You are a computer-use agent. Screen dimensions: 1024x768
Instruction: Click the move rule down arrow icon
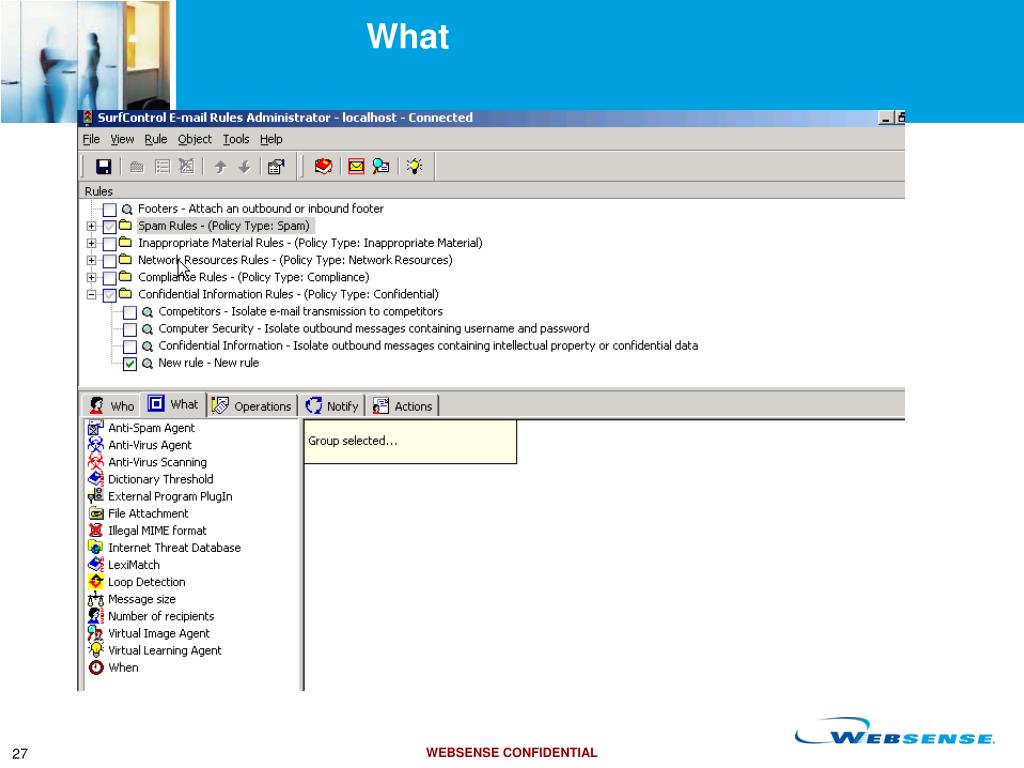pyautogui.click(x=244, y=167)
